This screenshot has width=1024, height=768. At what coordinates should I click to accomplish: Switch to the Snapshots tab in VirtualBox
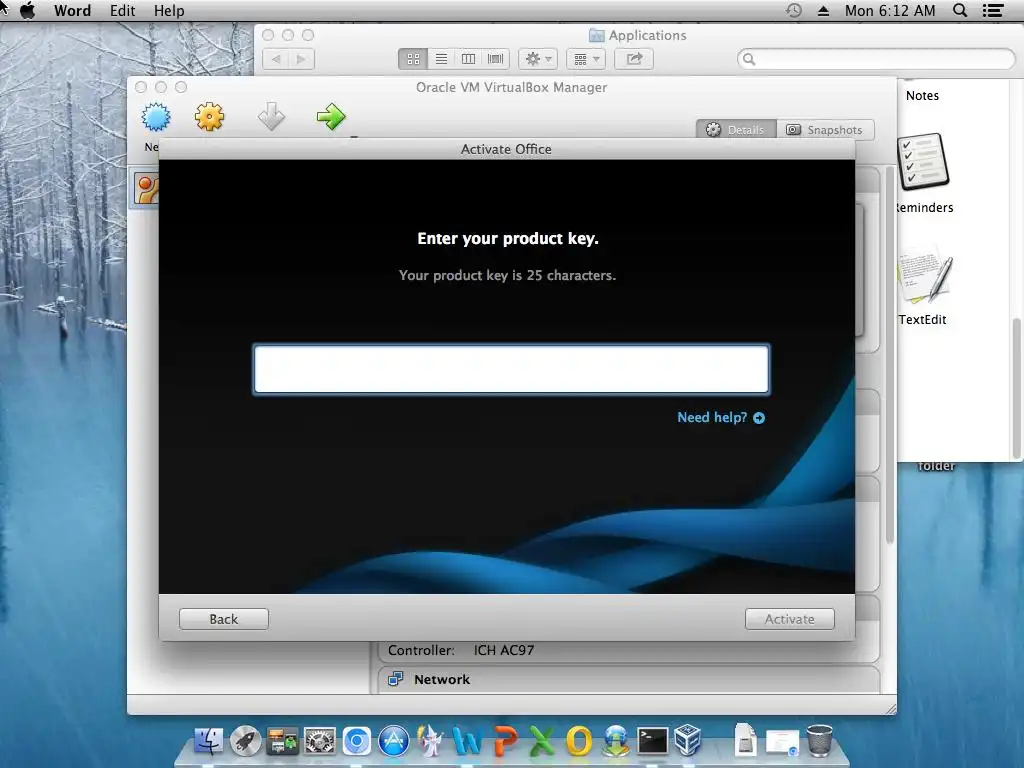(x=825, y=129)
